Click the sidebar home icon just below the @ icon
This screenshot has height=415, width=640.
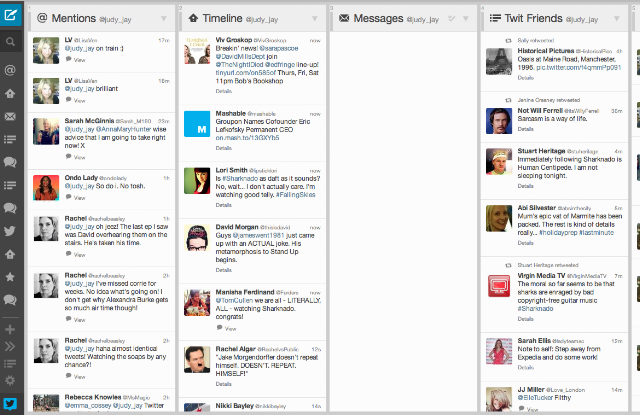coord(10,93)
